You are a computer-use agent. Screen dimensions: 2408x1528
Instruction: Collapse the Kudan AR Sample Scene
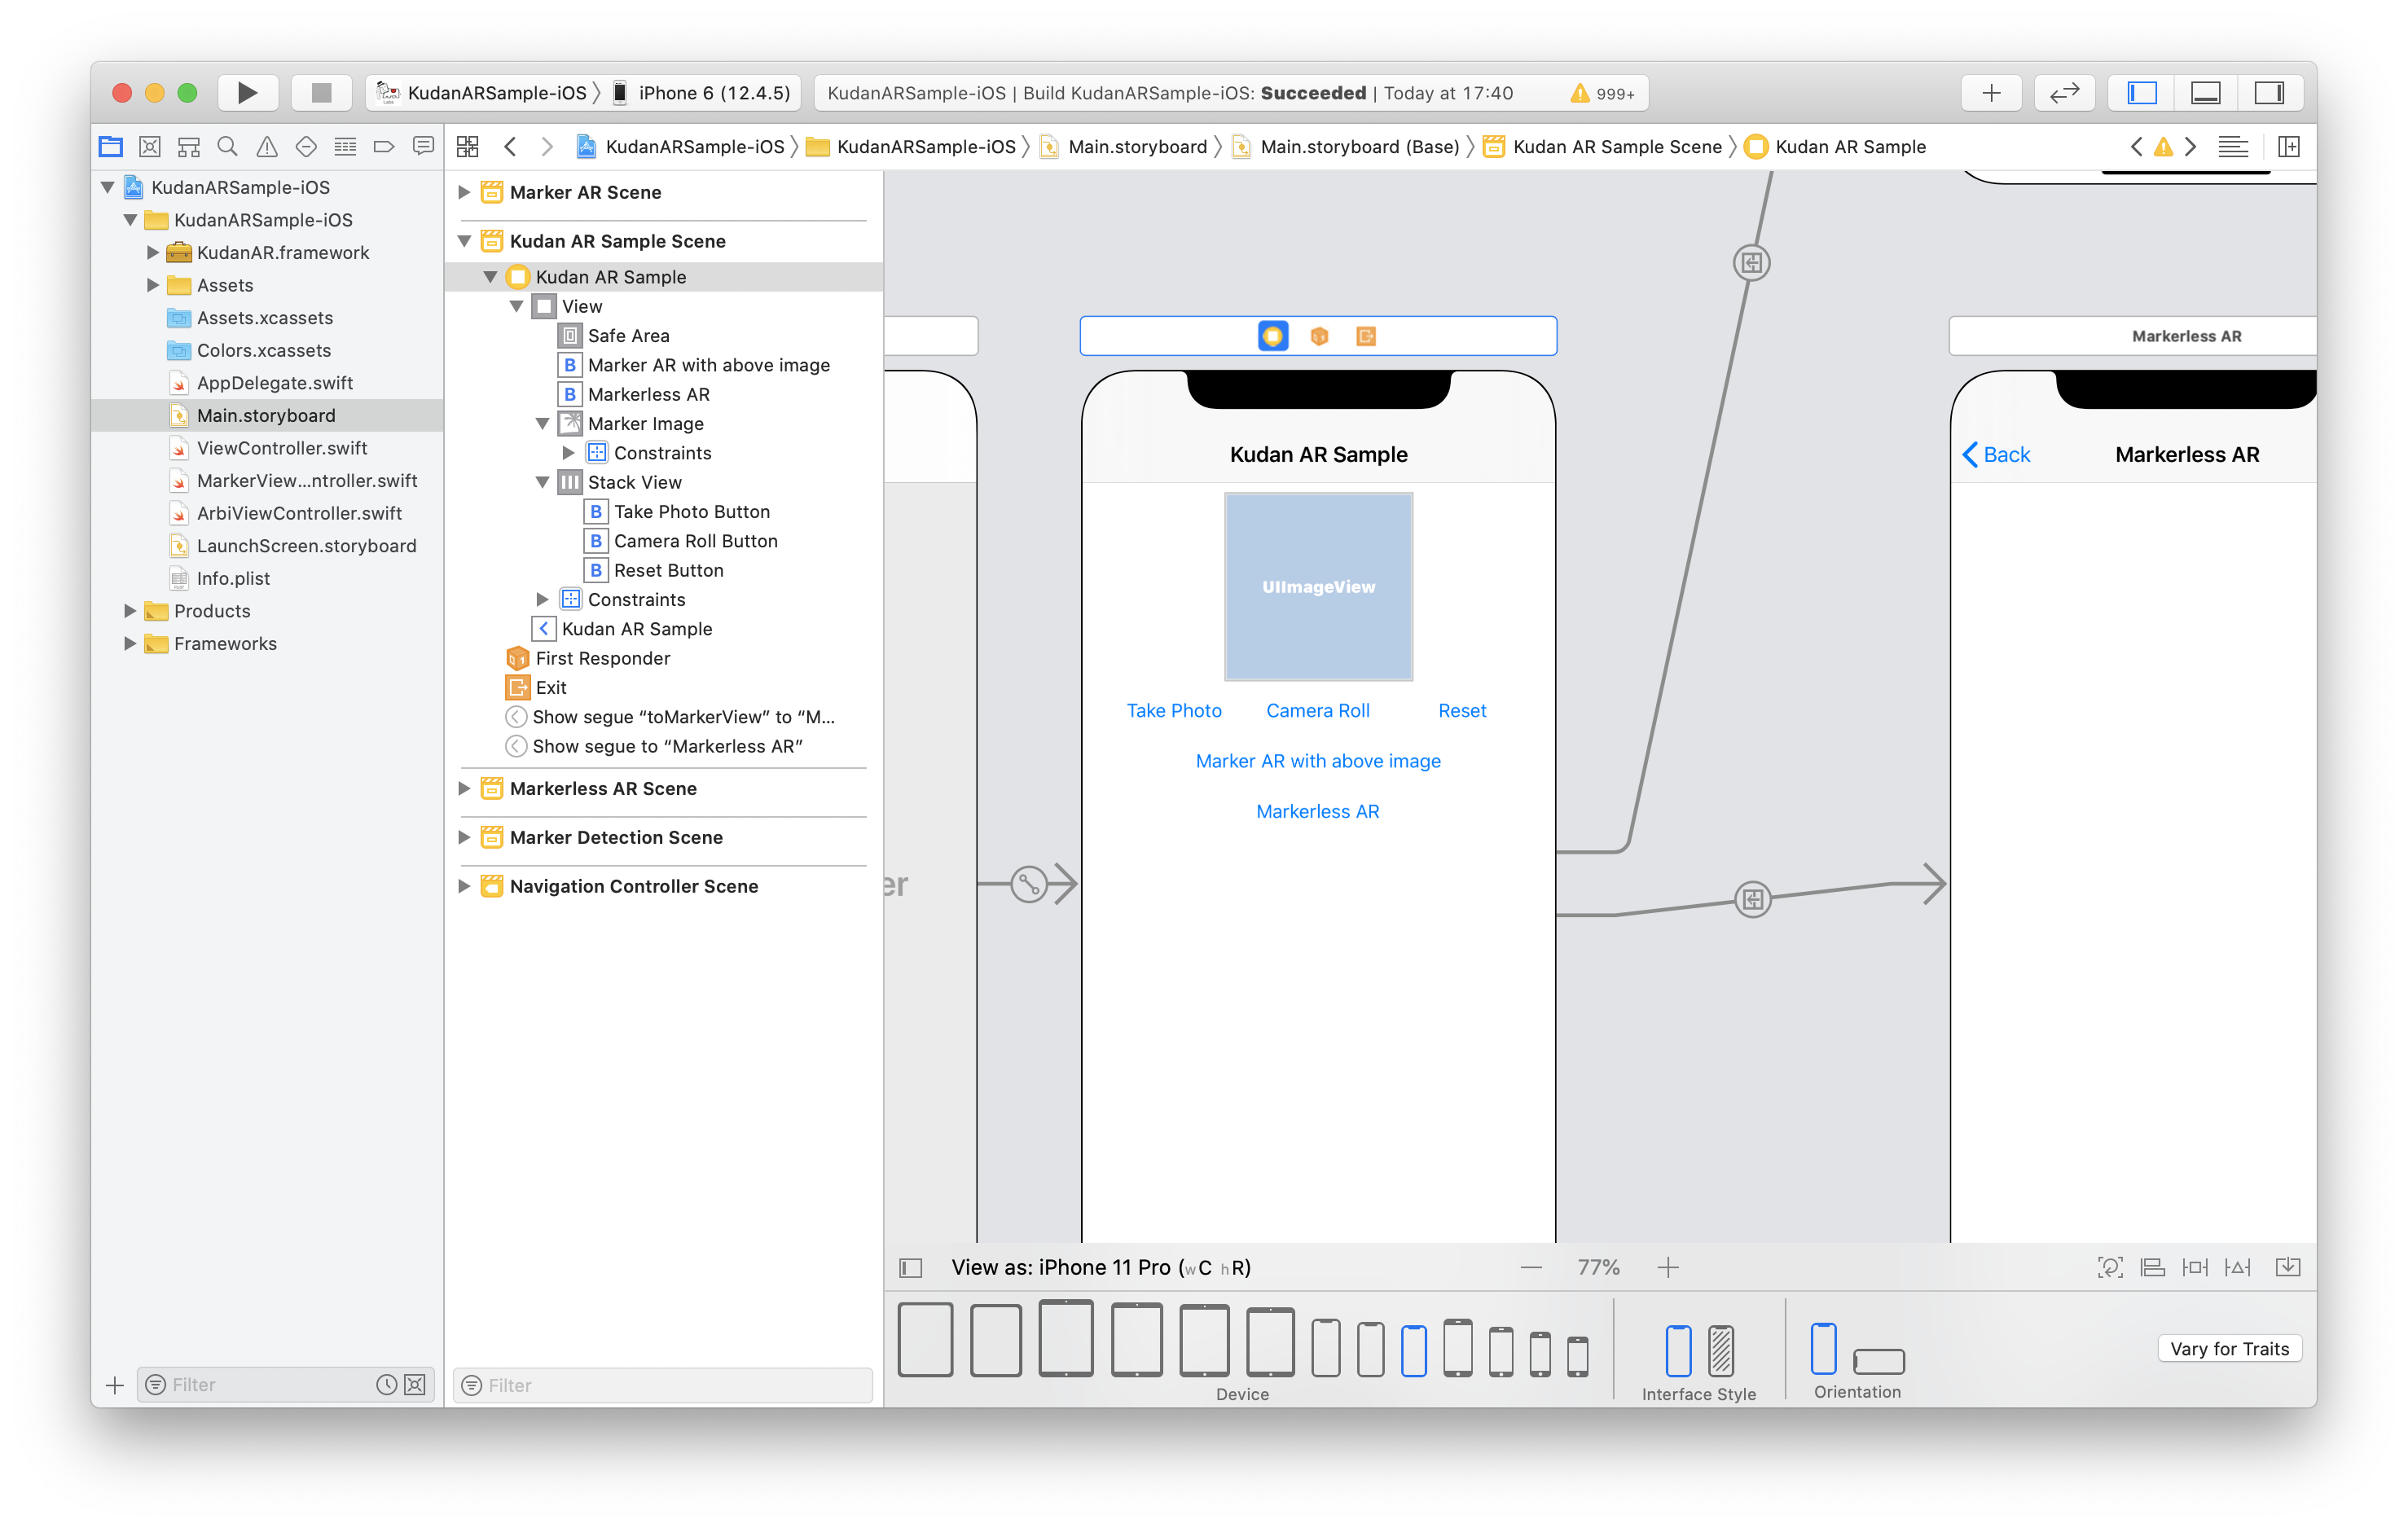[x=464, y=241]
